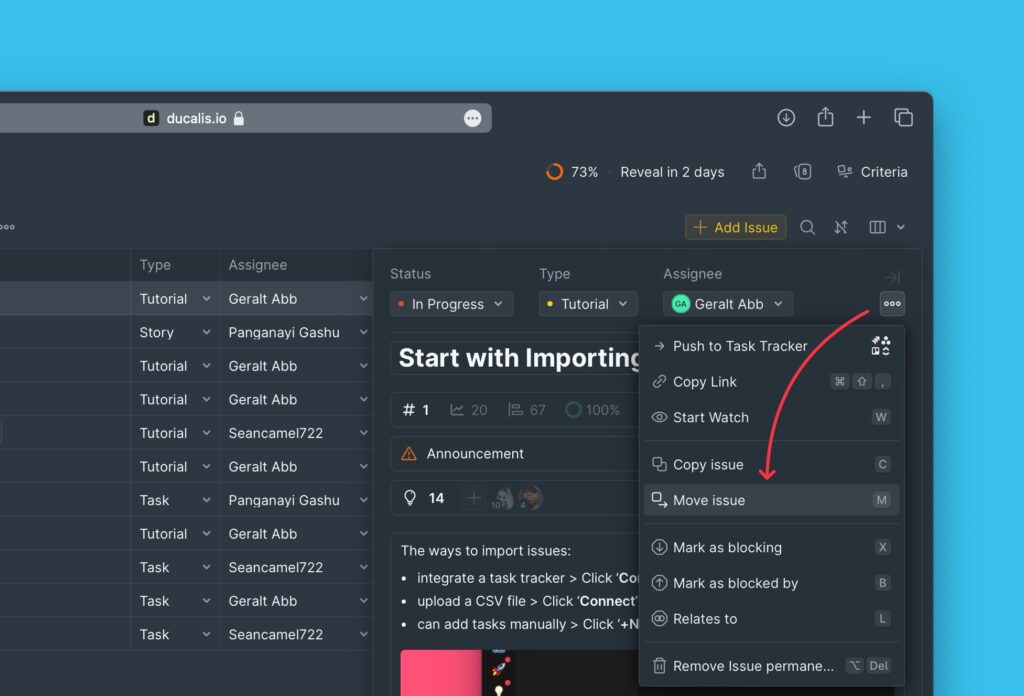Collapse the issue panel with arrow icon
The width and height of the screenshot is (1024, 696).
pos(892,277)
